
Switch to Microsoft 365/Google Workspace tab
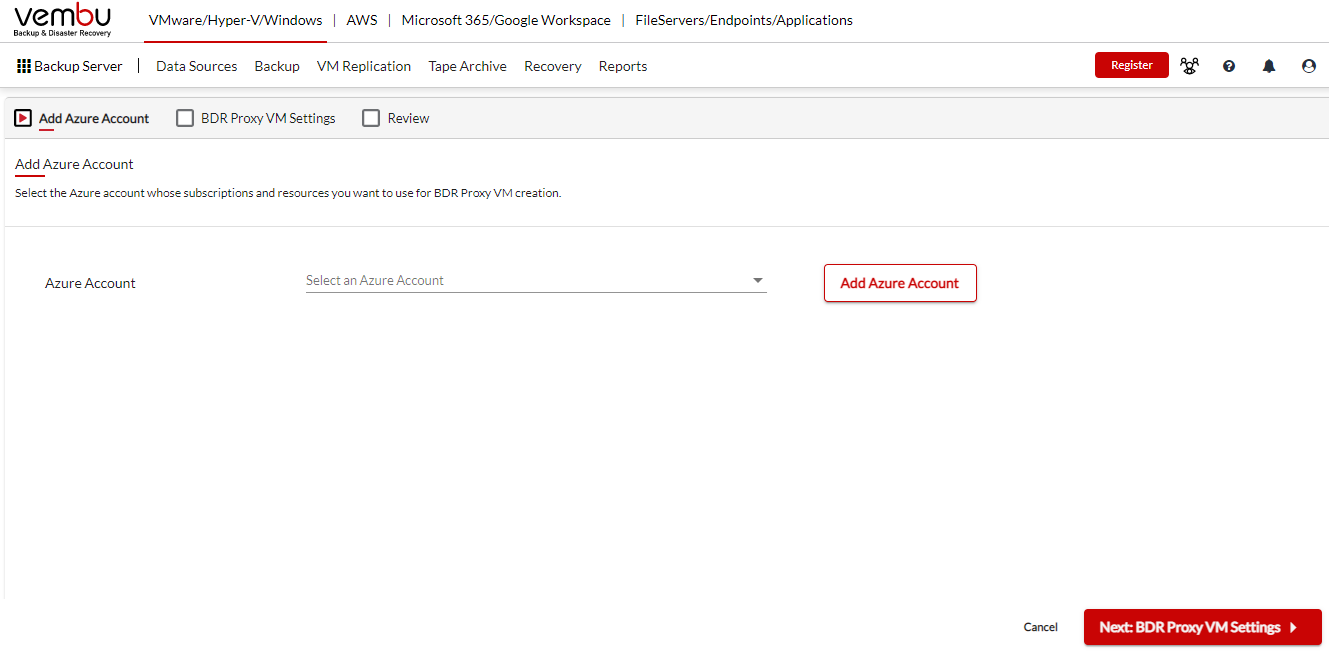tap(506, 20)
